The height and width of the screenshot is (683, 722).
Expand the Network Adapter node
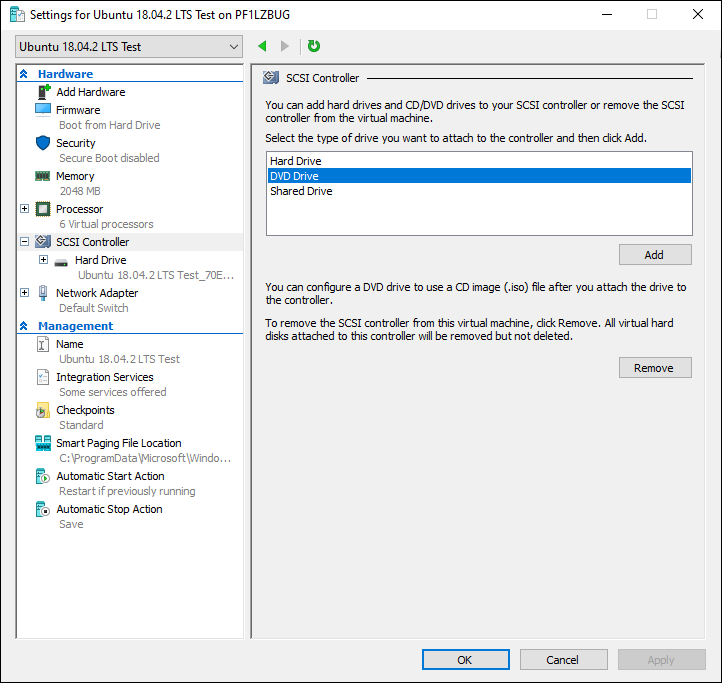coord(25,293)
